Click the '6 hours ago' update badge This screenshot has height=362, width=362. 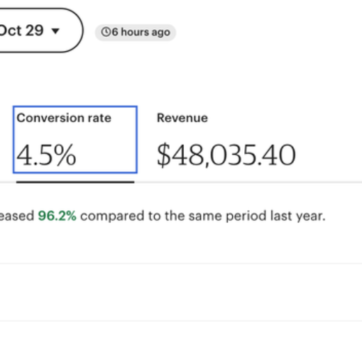coord(135,32)
